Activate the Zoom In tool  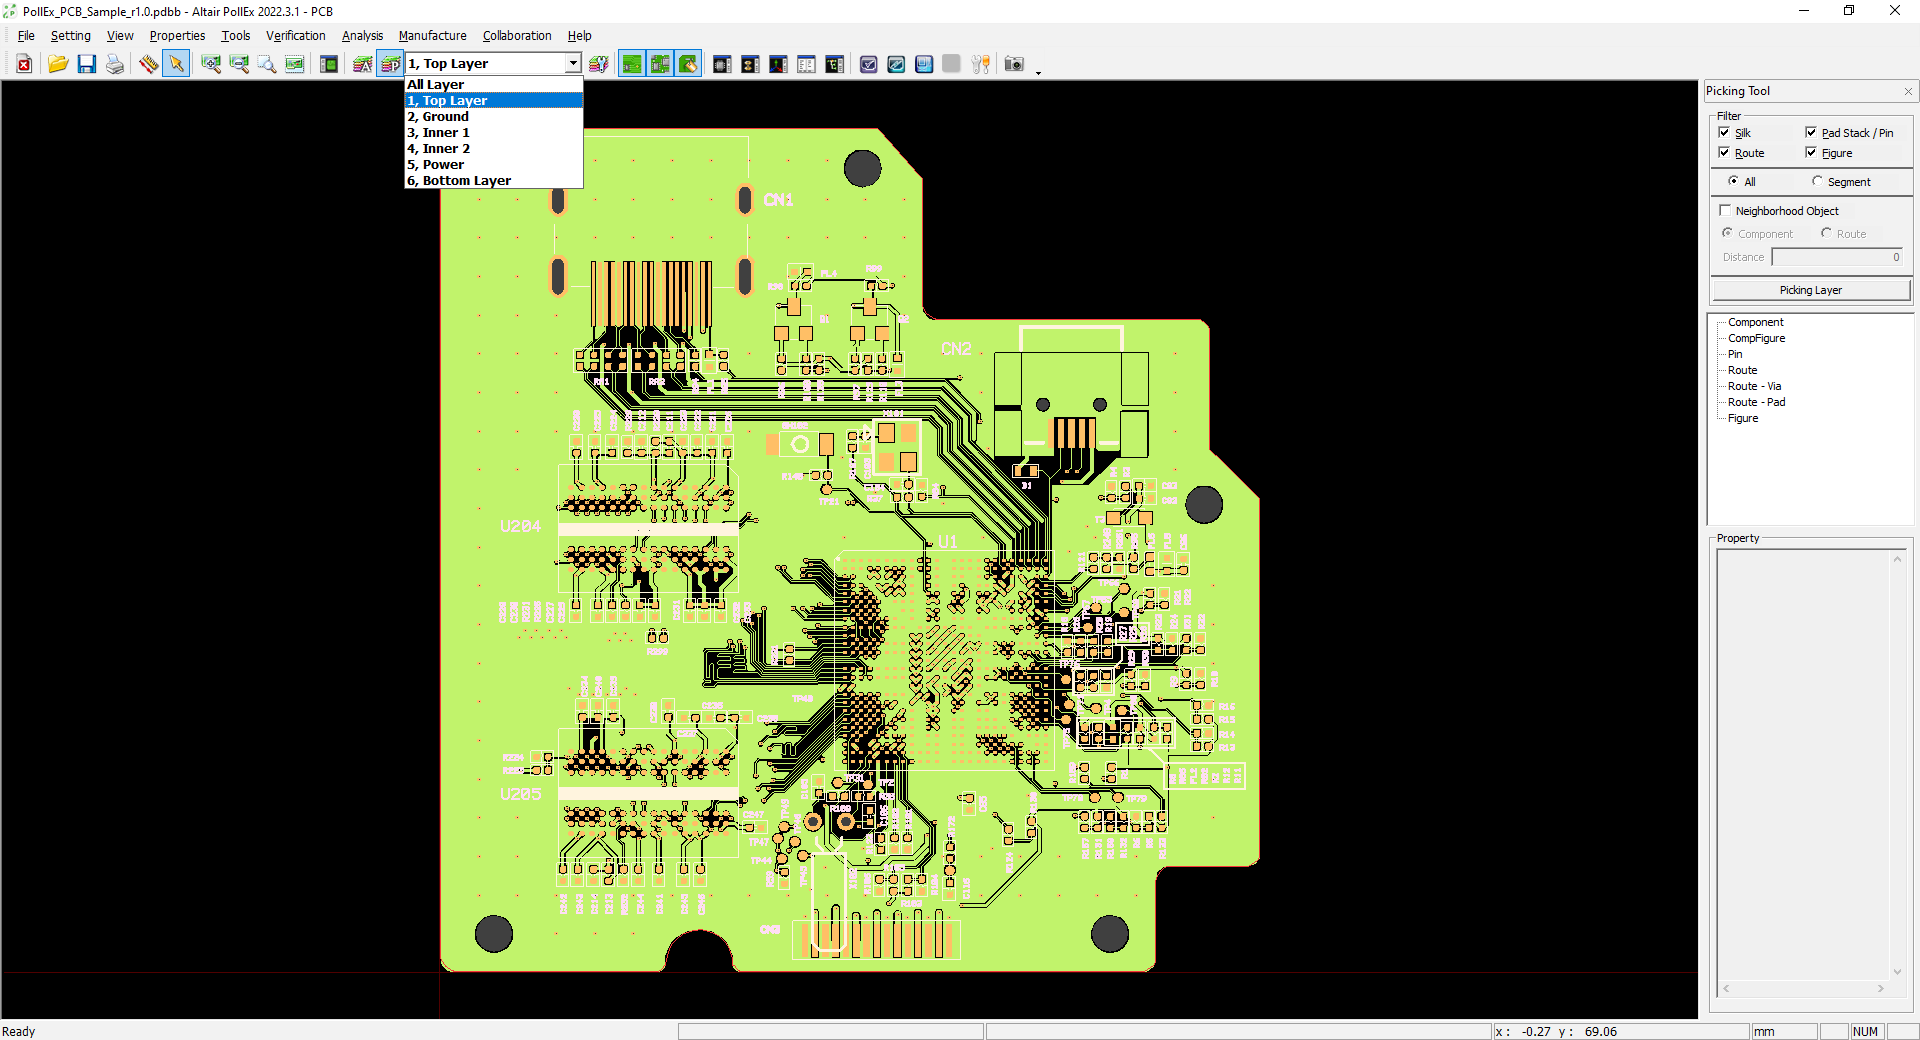coord(211,63)
